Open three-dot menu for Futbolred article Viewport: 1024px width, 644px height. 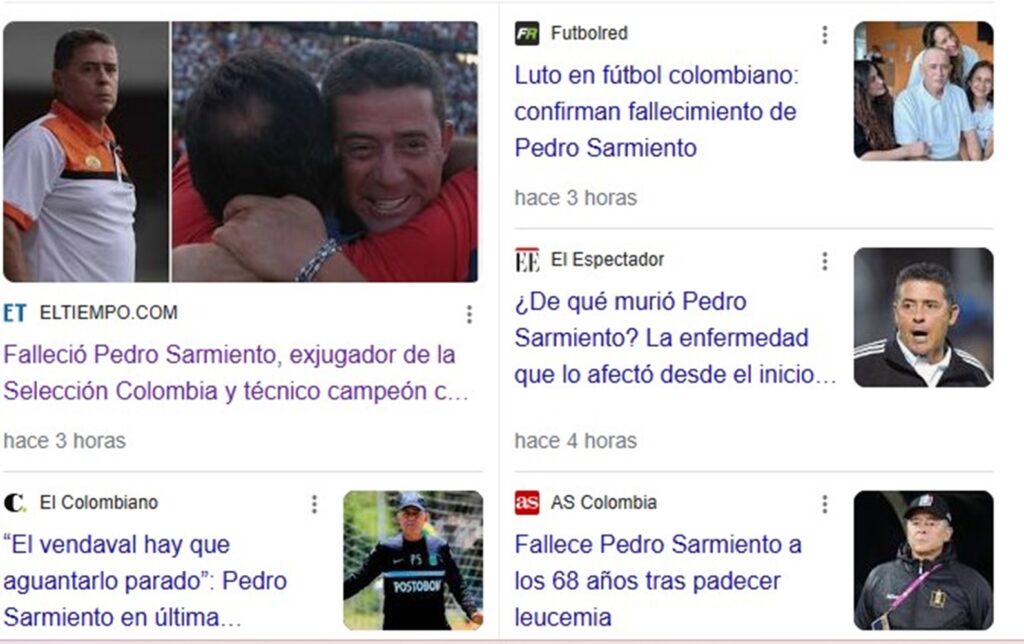coord(825,35)
